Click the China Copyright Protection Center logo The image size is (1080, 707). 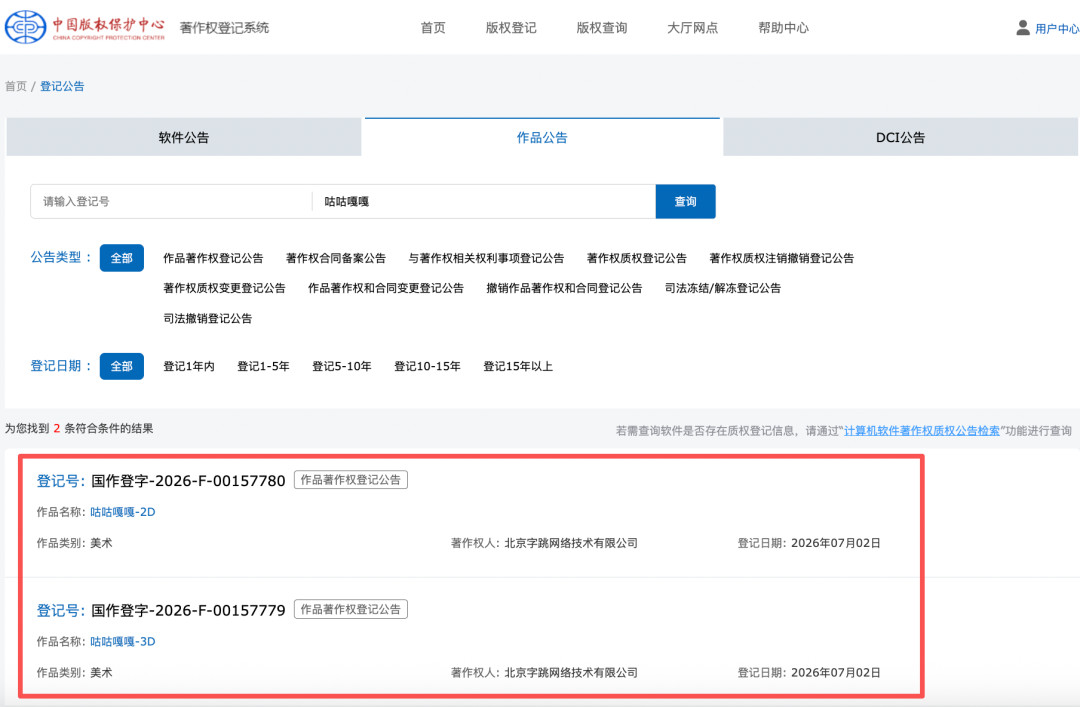[x=85, y=28]
